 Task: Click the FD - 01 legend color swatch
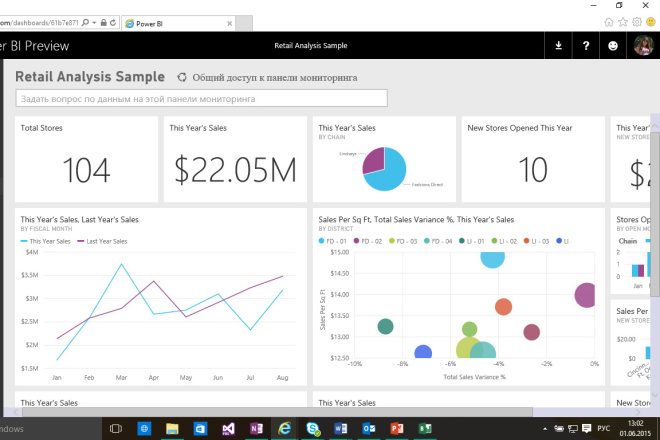point(322,241)
